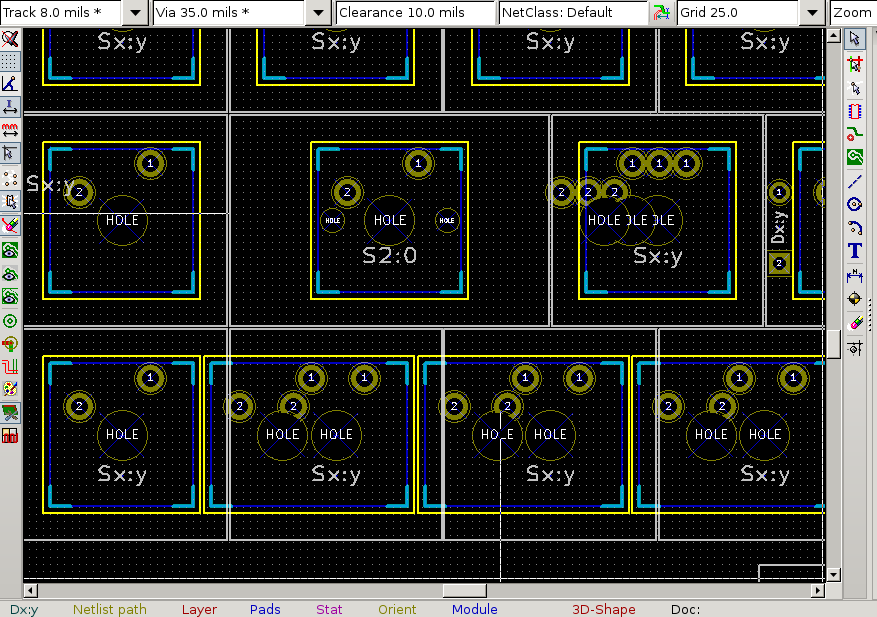Pick the Add filled zones tool
The height and width of the screenshot is (617, 877).
tap(855, 157)
